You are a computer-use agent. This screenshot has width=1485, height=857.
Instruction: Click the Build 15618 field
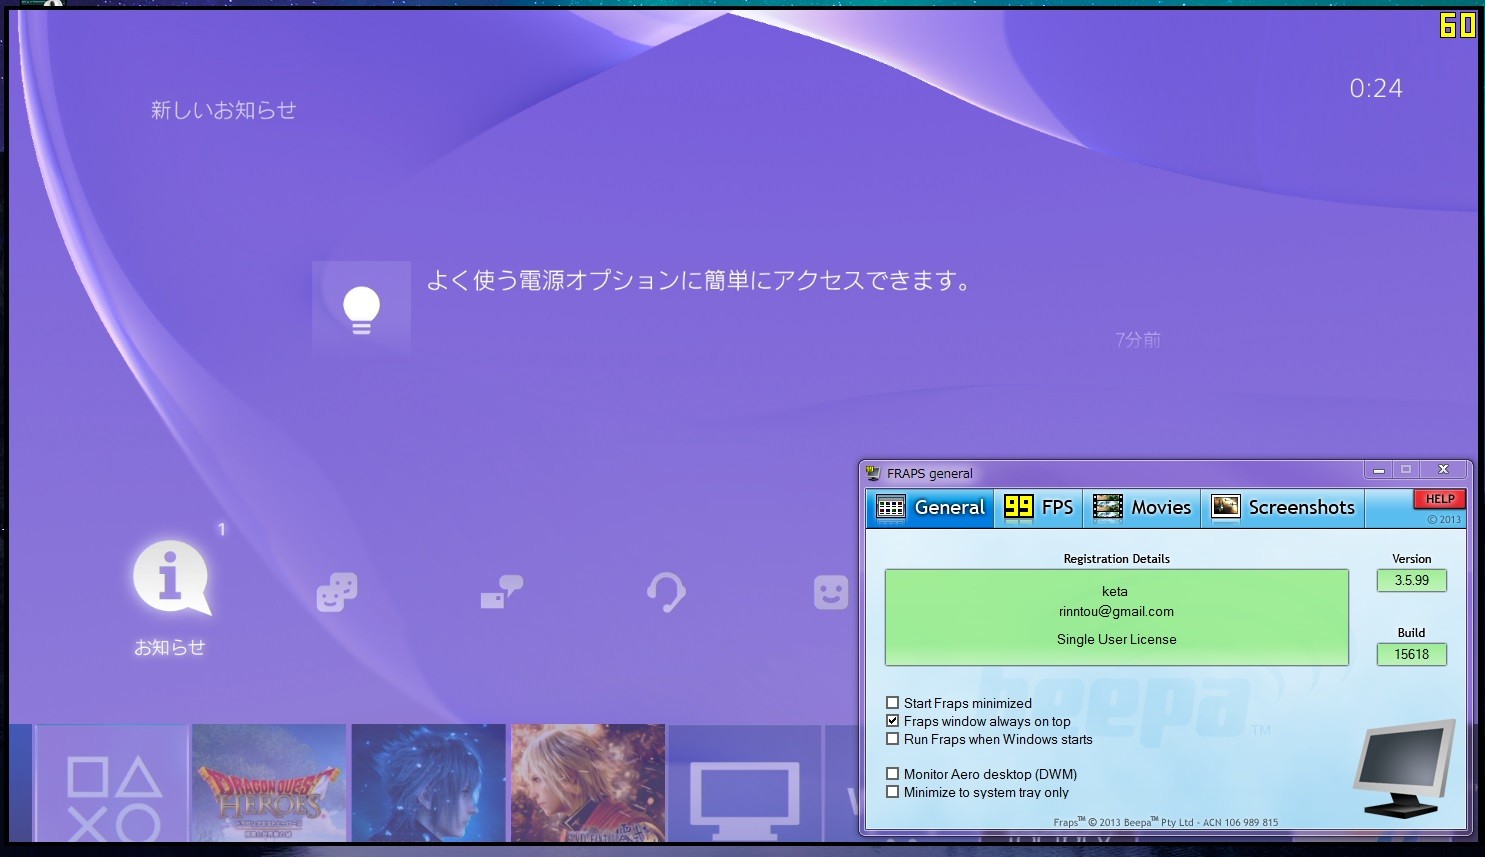1412,654
